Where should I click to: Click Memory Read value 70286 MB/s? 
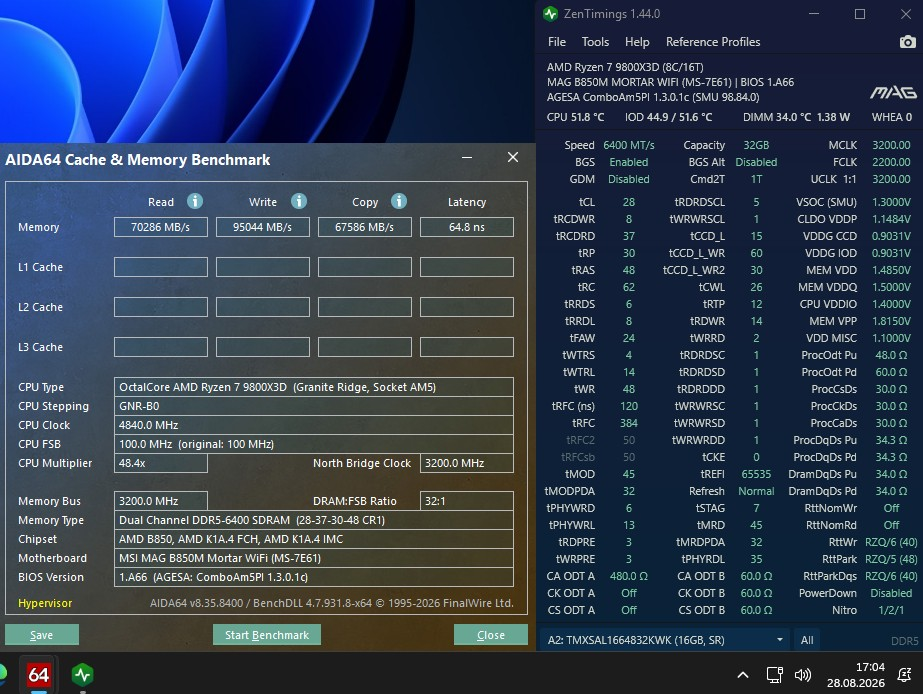[x=161, y=227]
